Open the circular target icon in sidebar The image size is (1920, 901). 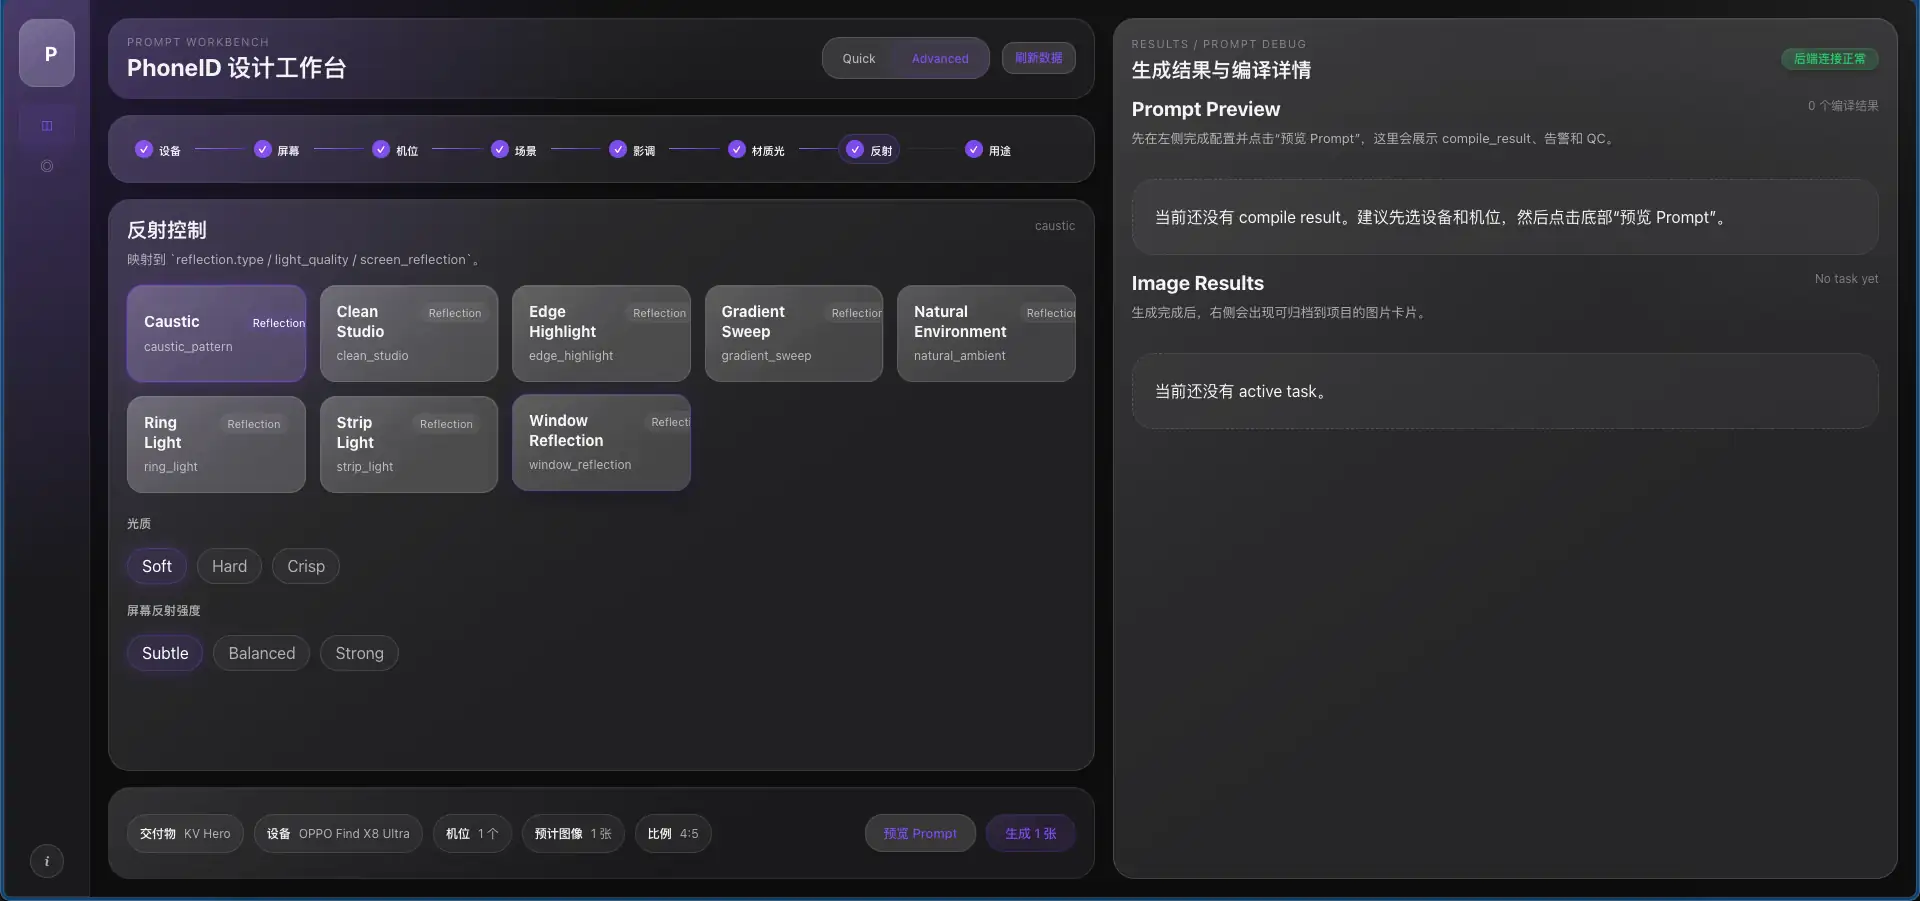pyautogui.click(x=47, y=166)
